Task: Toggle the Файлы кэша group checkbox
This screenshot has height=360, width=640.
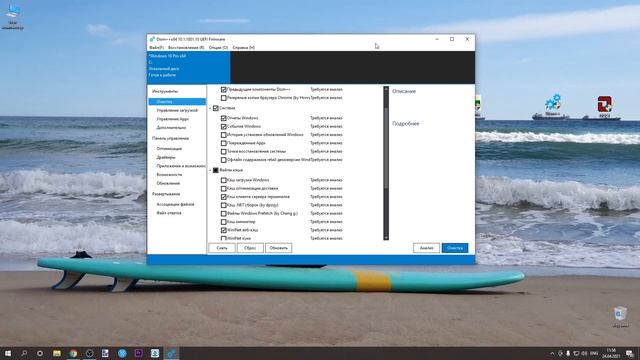Action: coord(216,170)
